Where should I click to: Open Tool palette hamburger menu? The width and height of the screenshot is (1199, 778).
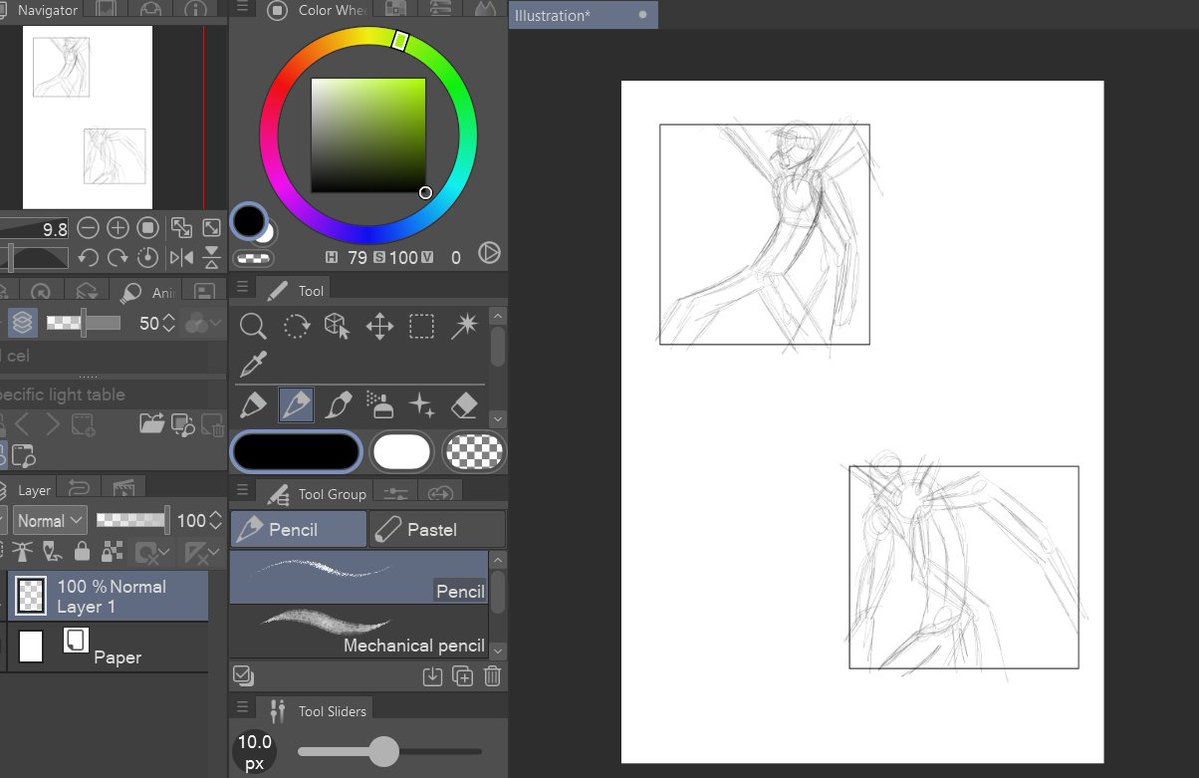(x=242, y=287)
